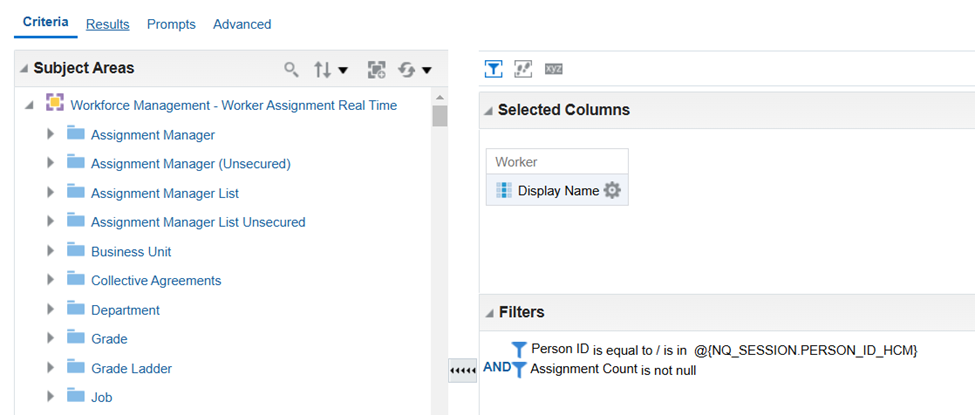Switch to the Prompts tab
Screen dimensions: 975x415
[171, 24]
